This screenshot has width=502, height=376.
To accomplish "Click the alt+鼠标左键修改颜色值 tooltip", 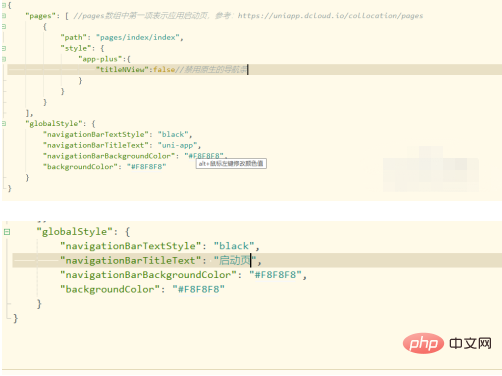I will pyautogui.click(x=231, y=164).
